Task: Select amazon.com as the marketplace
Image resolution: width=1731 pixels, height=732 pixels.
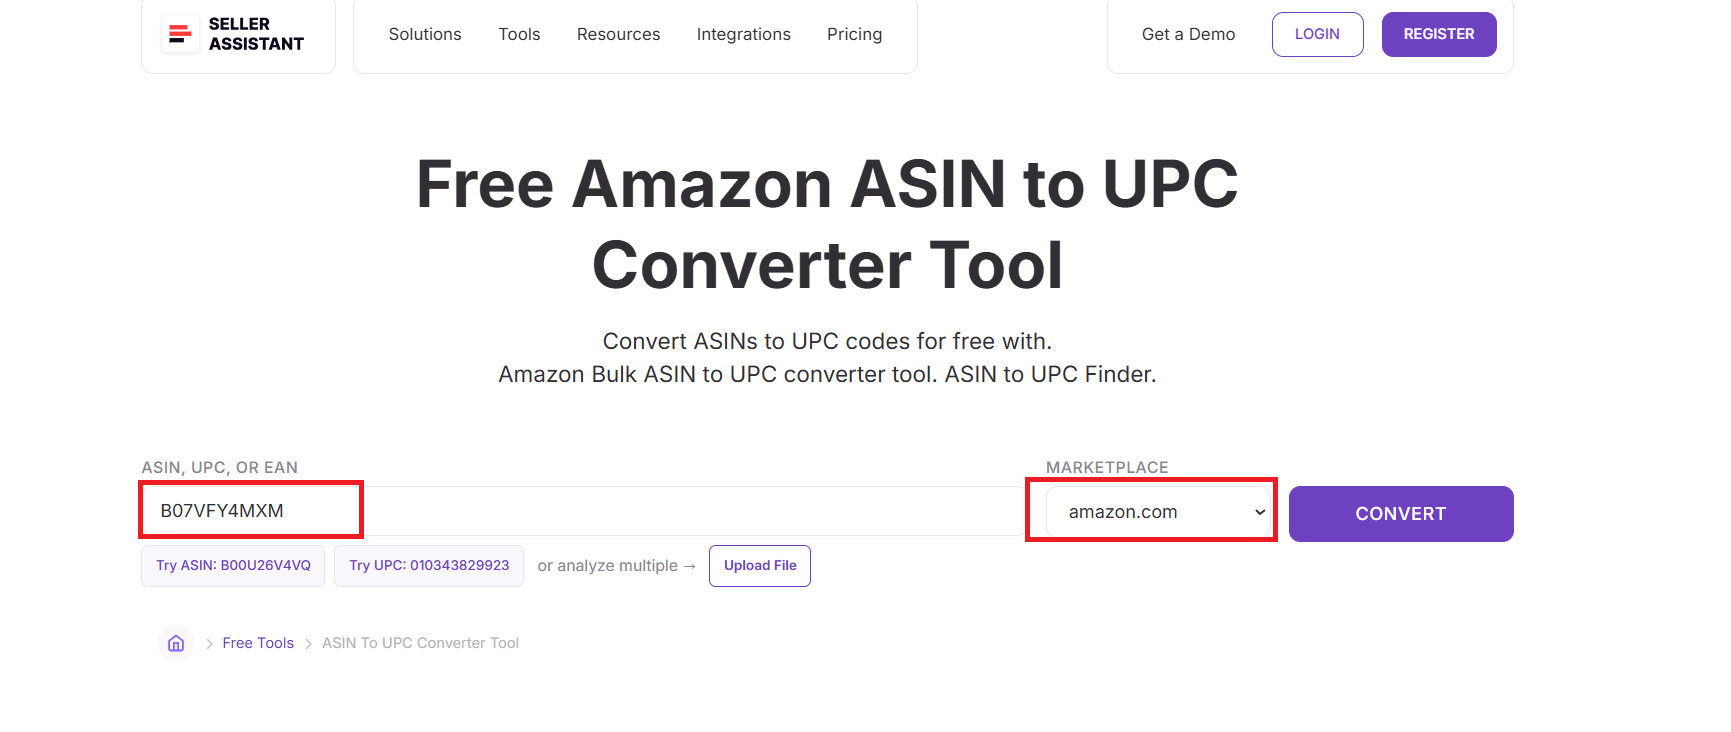Action: tap(1151, 511)
